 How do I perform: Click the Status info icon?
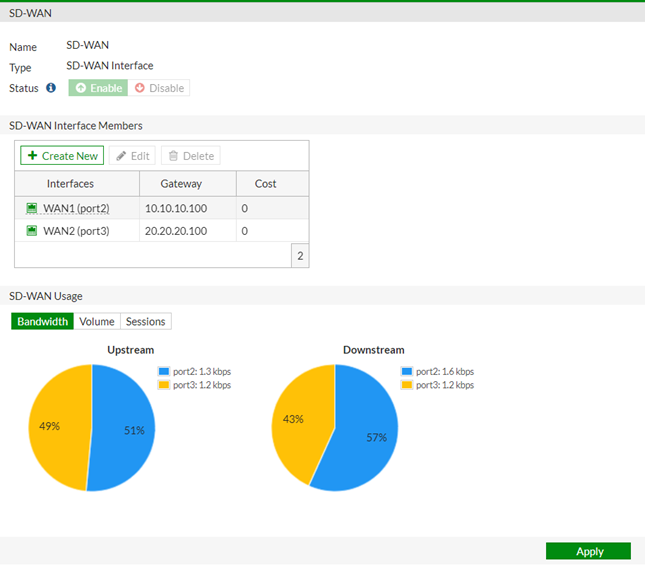[x=51, y=88]
